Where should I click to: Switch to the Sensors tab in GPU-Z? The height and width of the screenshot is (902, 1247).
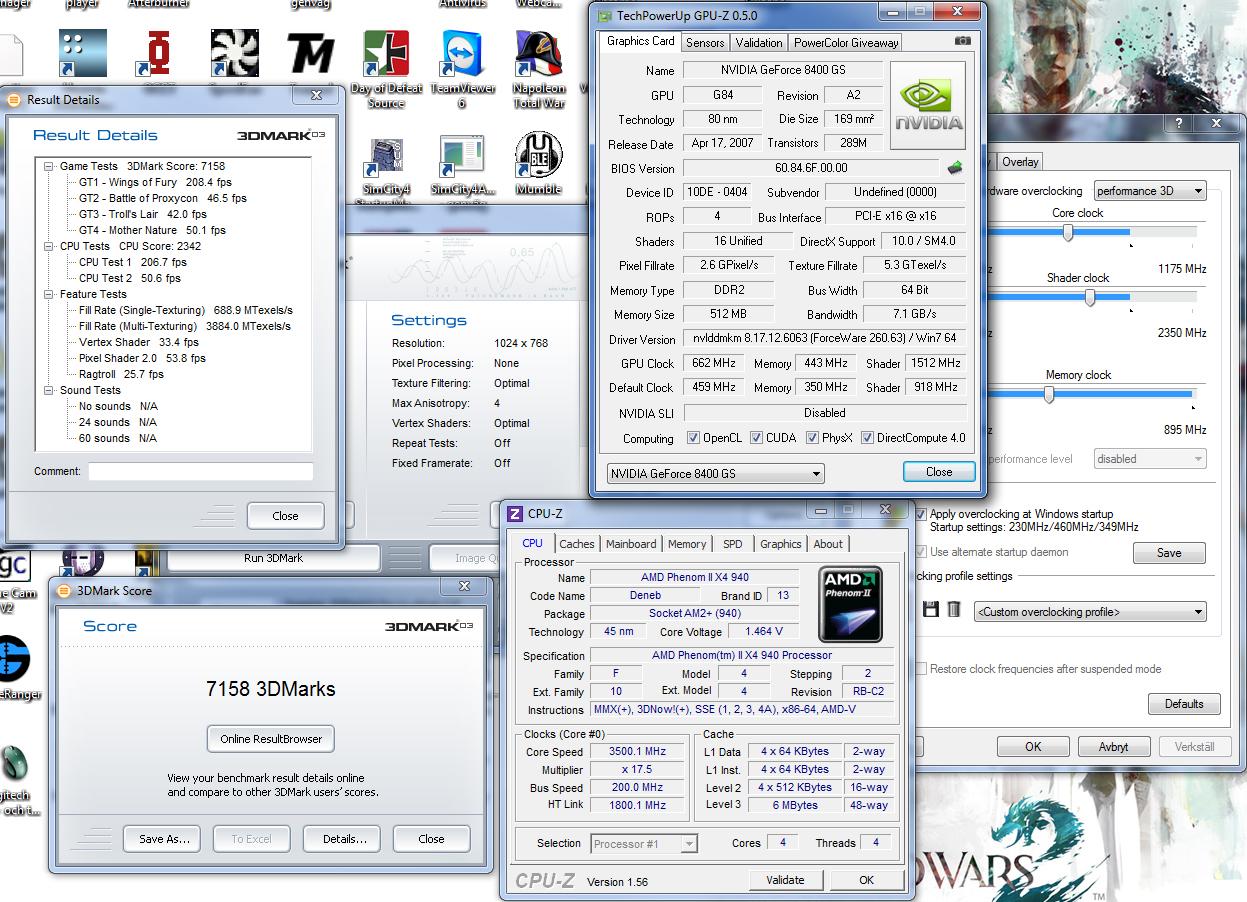pos(704,43)
